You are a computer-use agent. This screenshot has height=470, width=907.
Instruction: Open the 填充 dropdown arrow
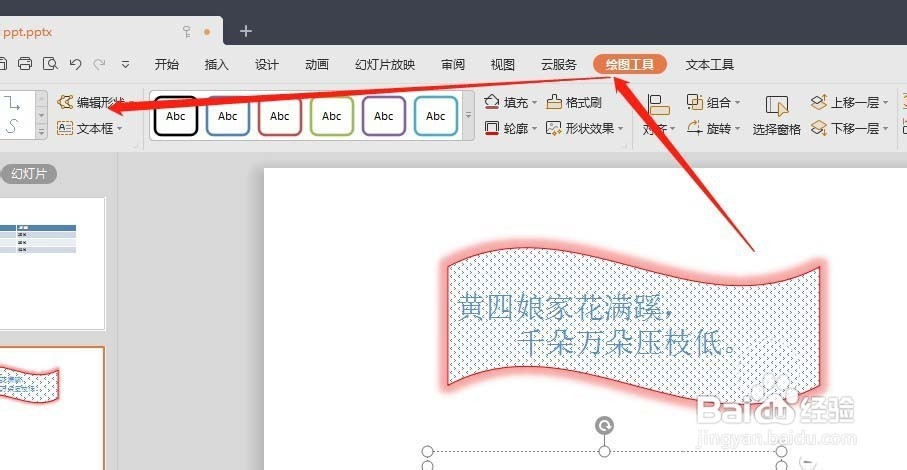pos(534,103)
